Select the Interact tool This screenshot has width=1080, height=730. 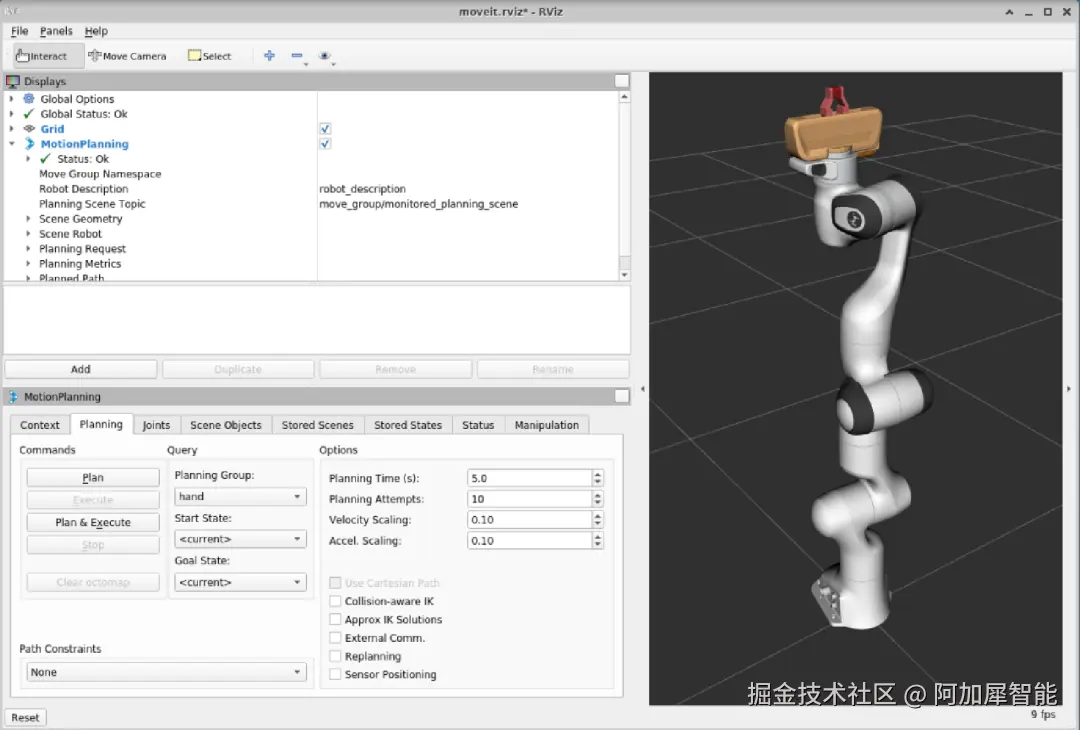tap(48, 56)
